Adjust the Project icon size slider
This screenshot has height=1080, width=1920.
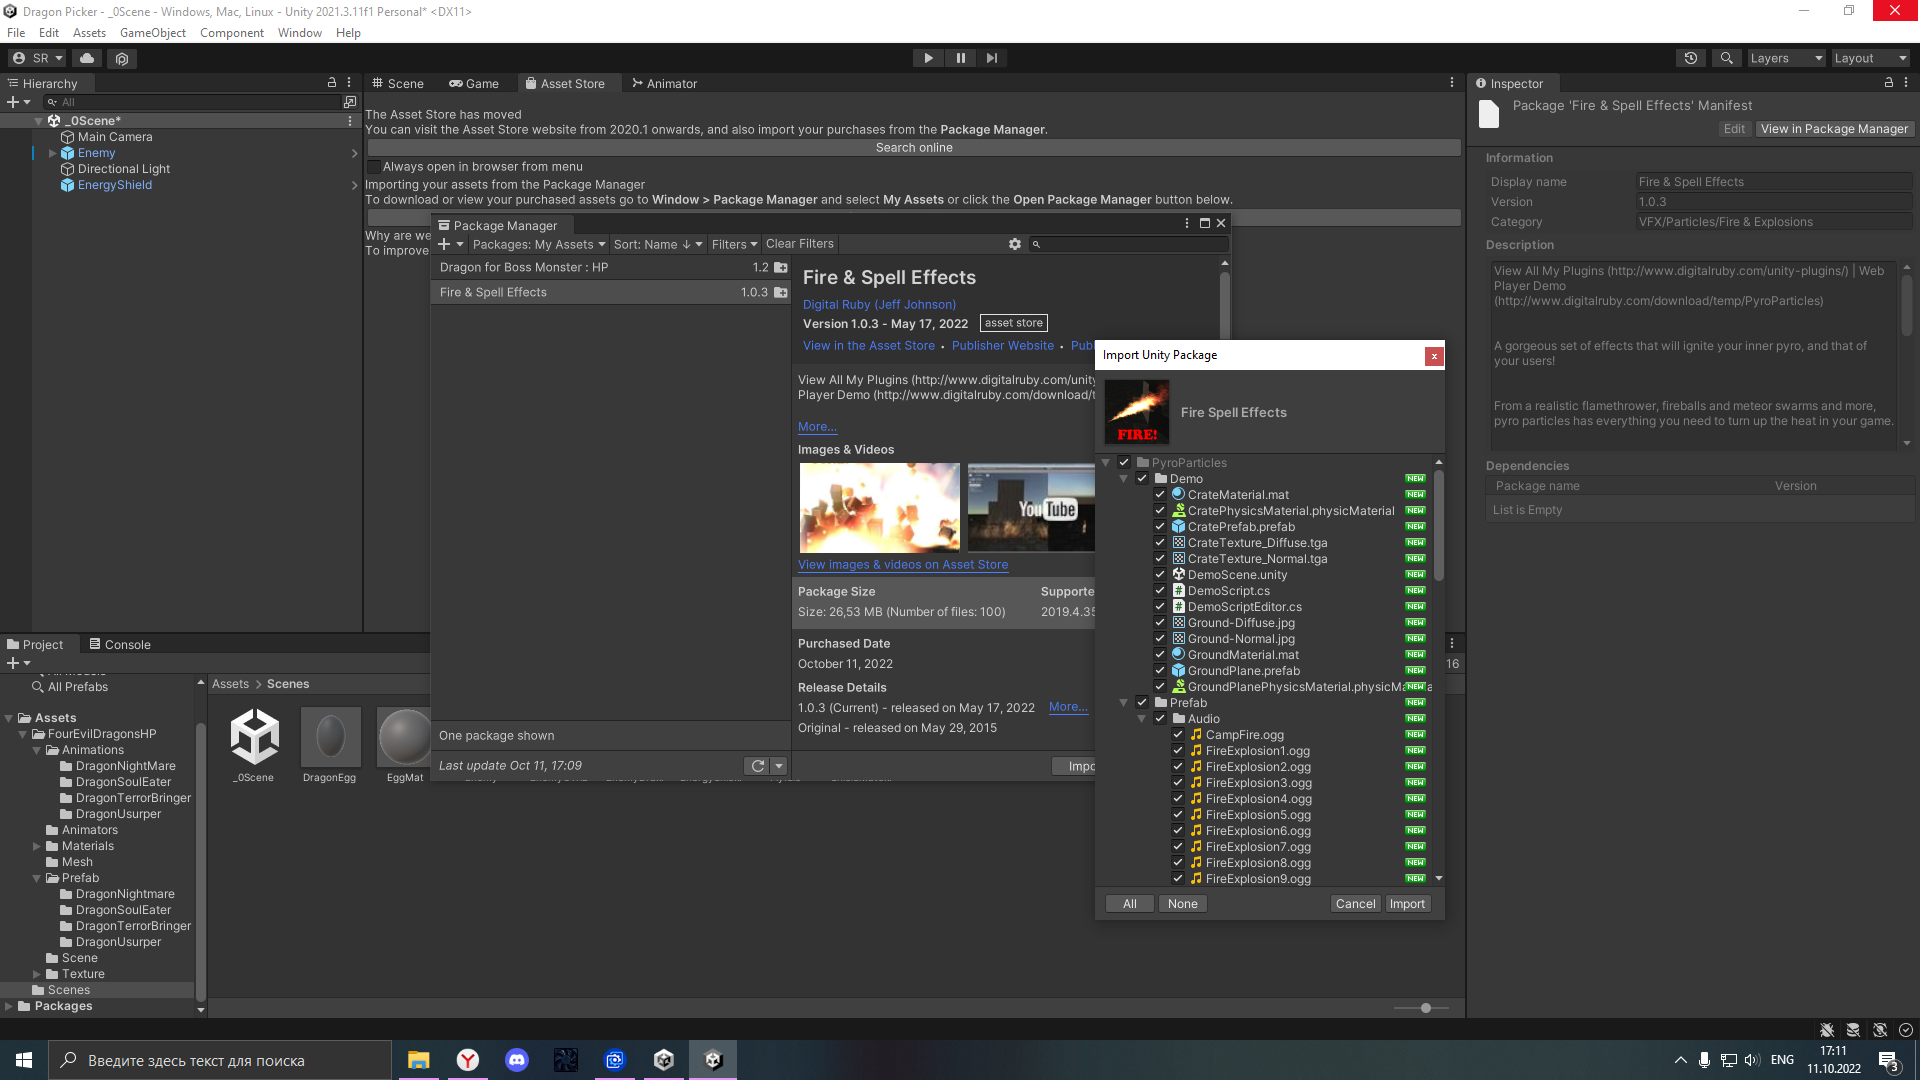tap(1425, 1008)
